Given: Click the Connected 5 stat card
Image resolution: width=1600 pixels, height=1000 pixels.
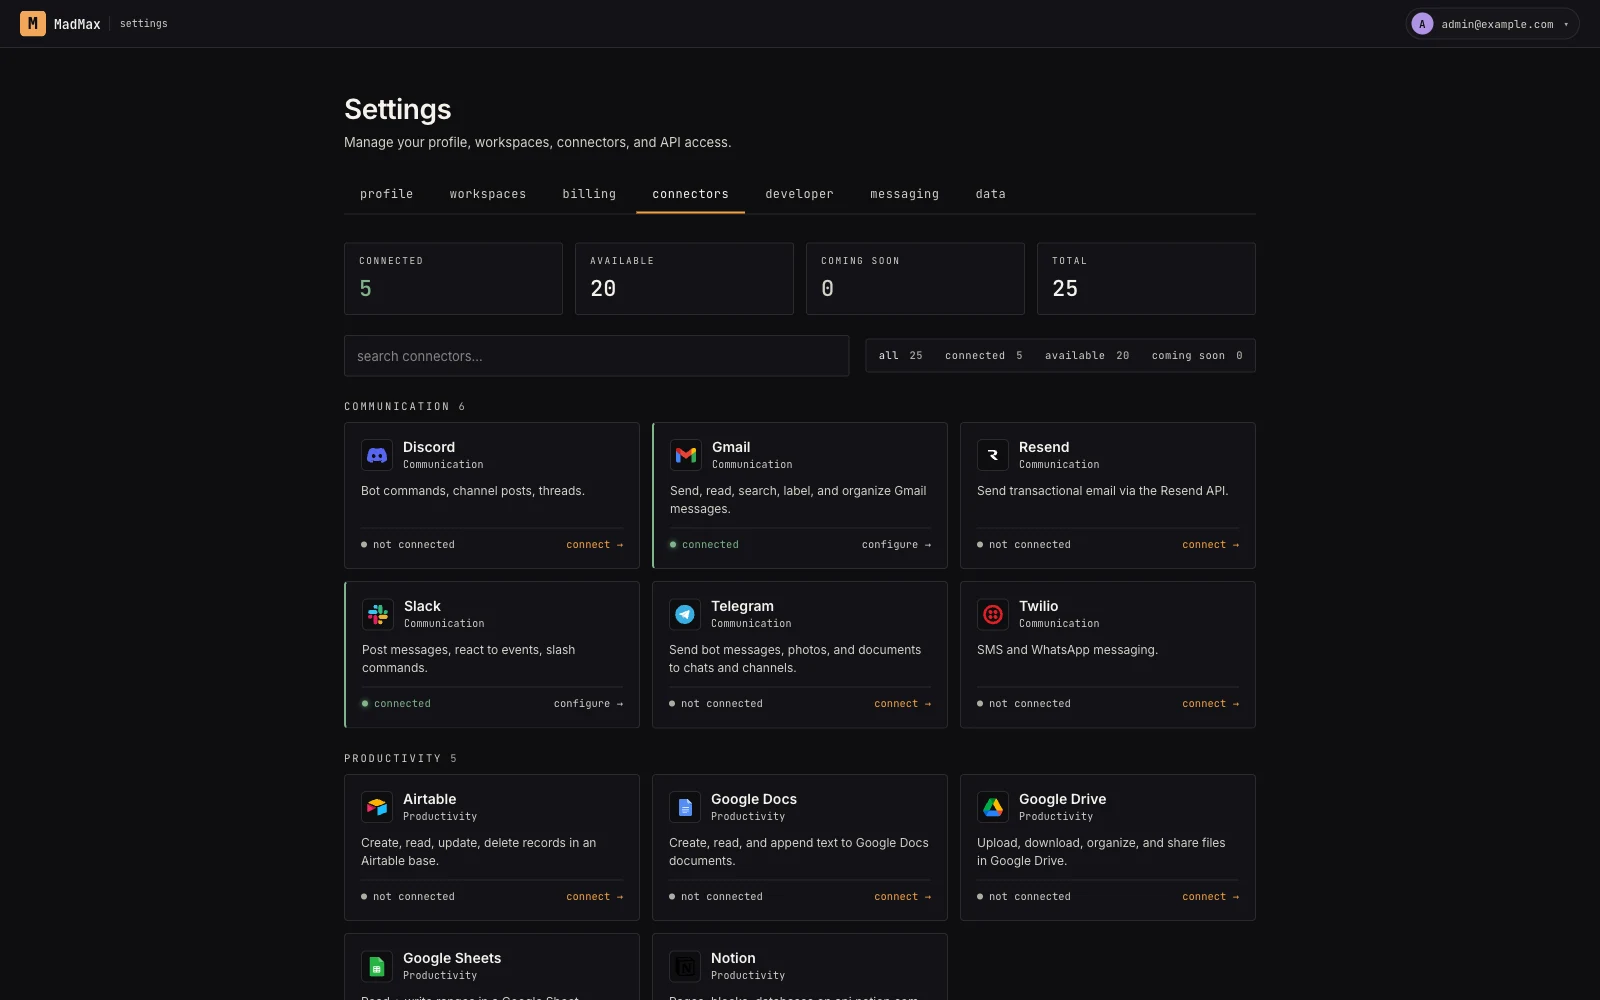Looking at the screenshot, I should (453, 279).
